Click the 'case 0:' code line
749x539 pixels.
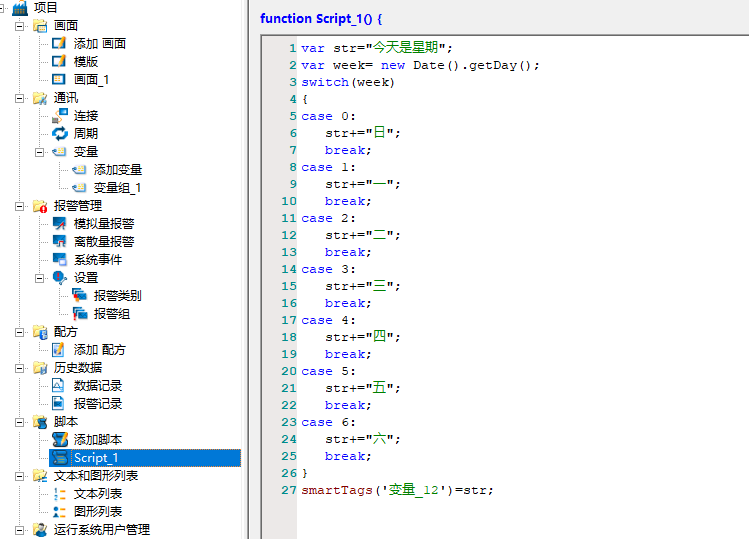328,116
